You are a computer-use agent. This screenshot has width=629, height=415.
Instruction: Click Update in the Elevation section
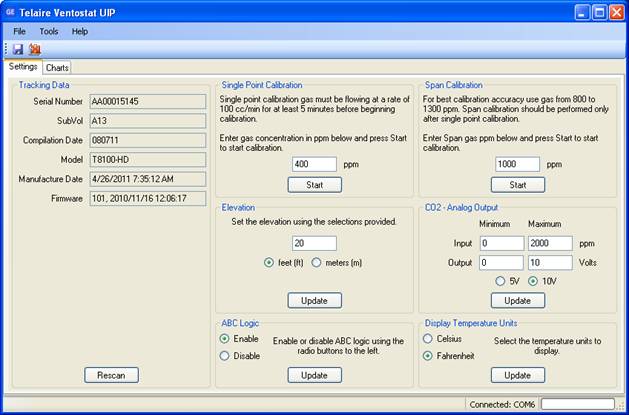coord(315,300)
